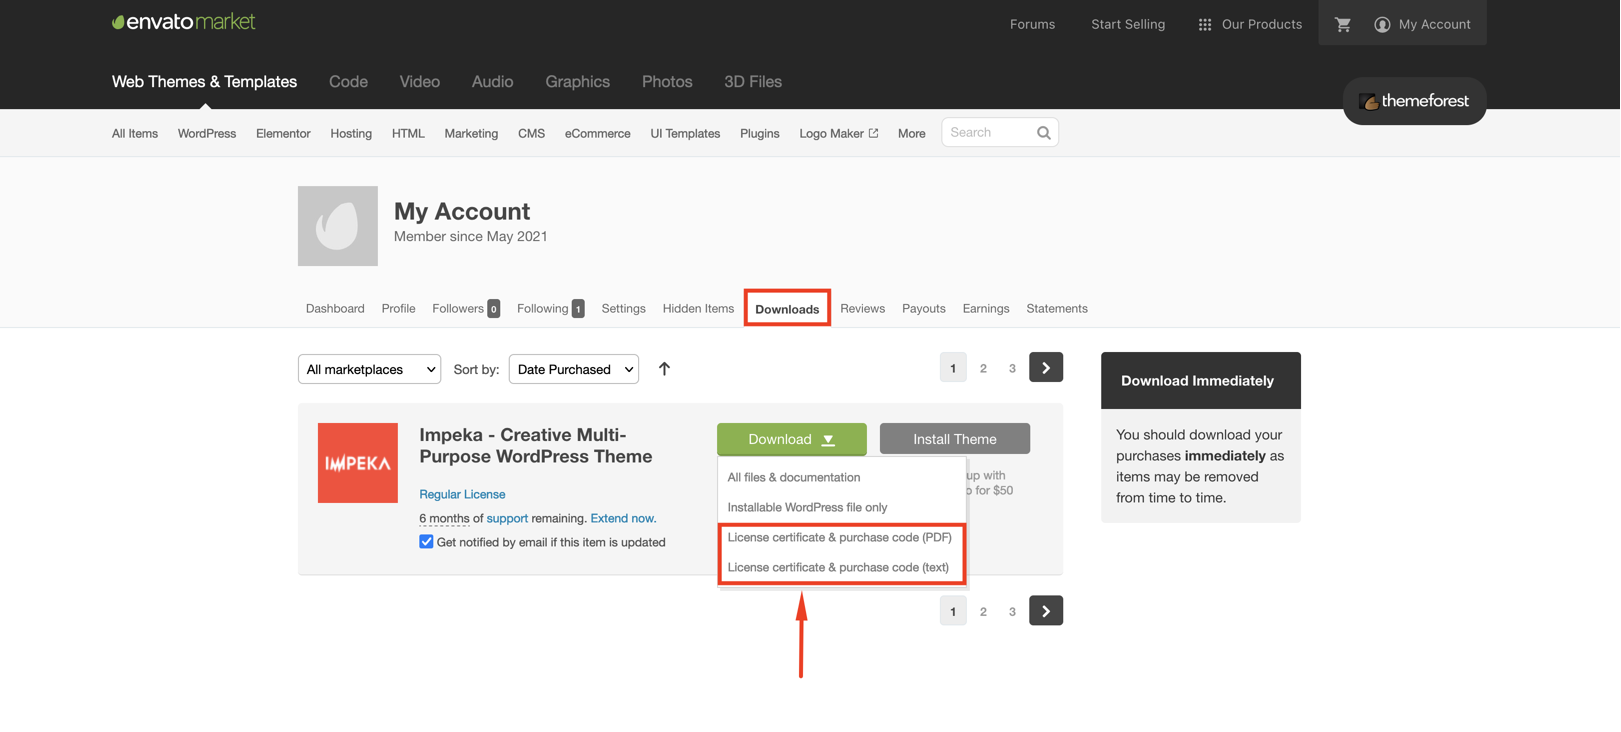Click into the Search input field
Image resolution: width=1621 pixels, height=732 pixels.
point(988,133)
